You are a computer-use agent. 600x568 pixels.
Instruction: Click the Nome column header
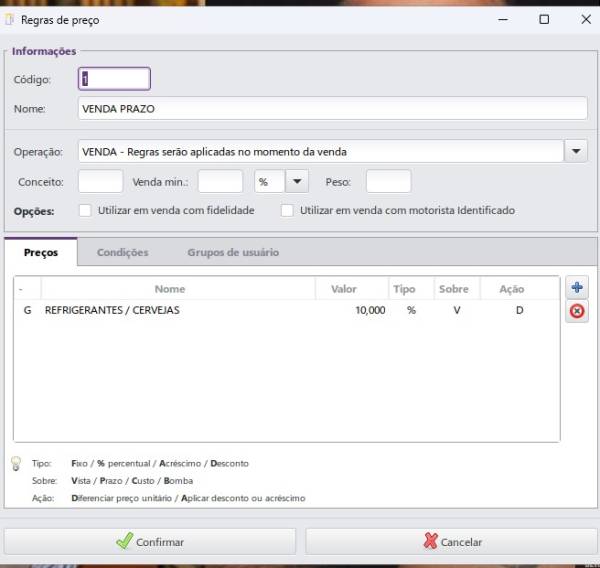pyautogui.click(x=170, y=289)
